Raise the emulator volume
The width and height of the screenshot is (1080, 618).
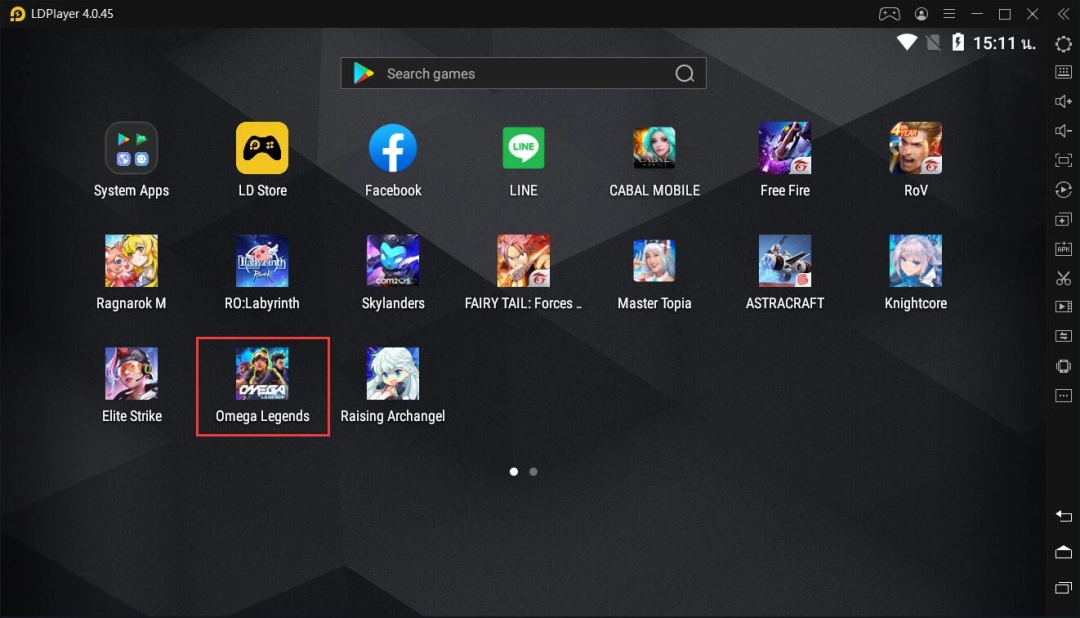tap(1063, 100)
